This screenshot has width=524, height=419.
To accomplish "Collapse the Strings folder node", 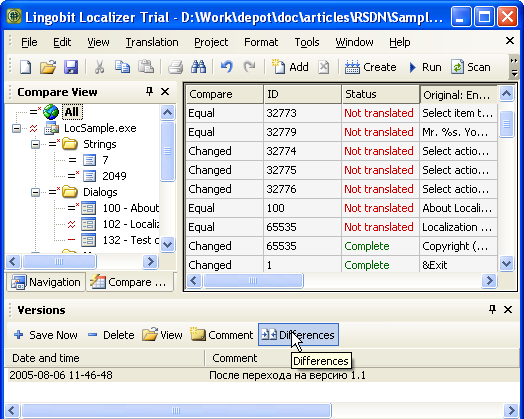I will pos(35,144).
